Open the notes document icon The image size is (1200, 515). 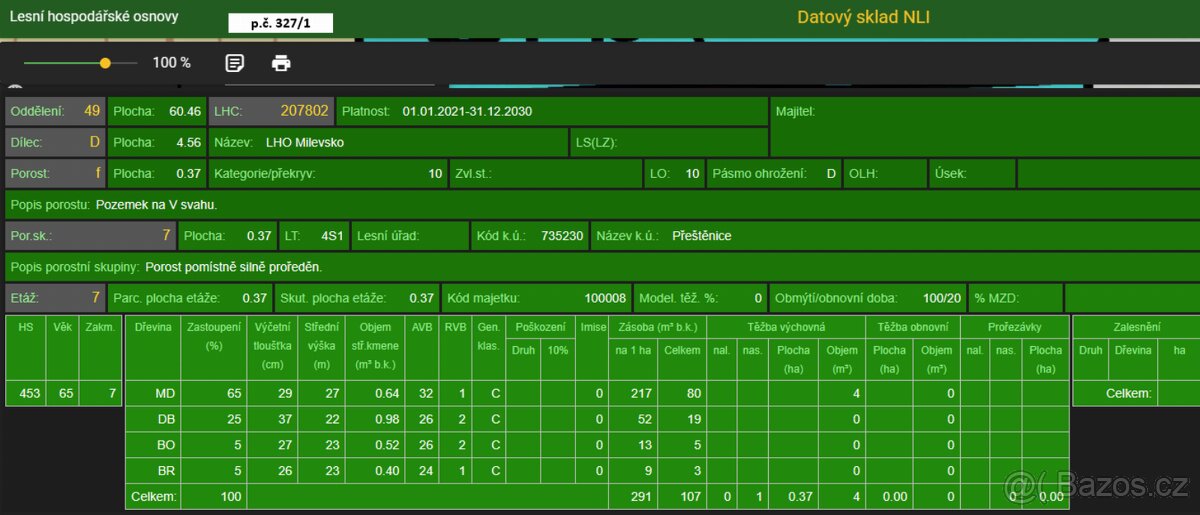234,63
